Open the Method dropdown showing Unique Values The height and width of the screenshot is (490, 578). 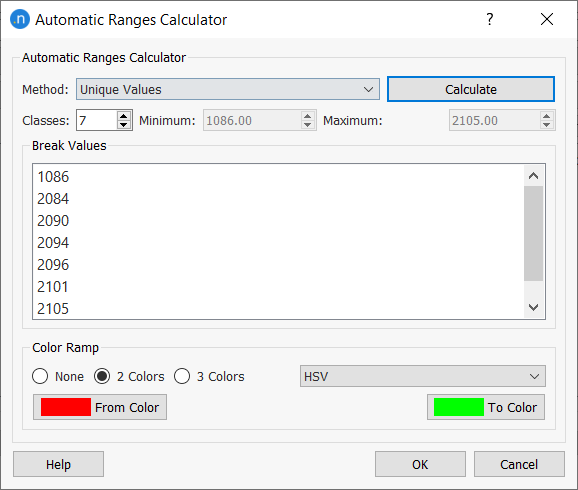click(228, 89)
